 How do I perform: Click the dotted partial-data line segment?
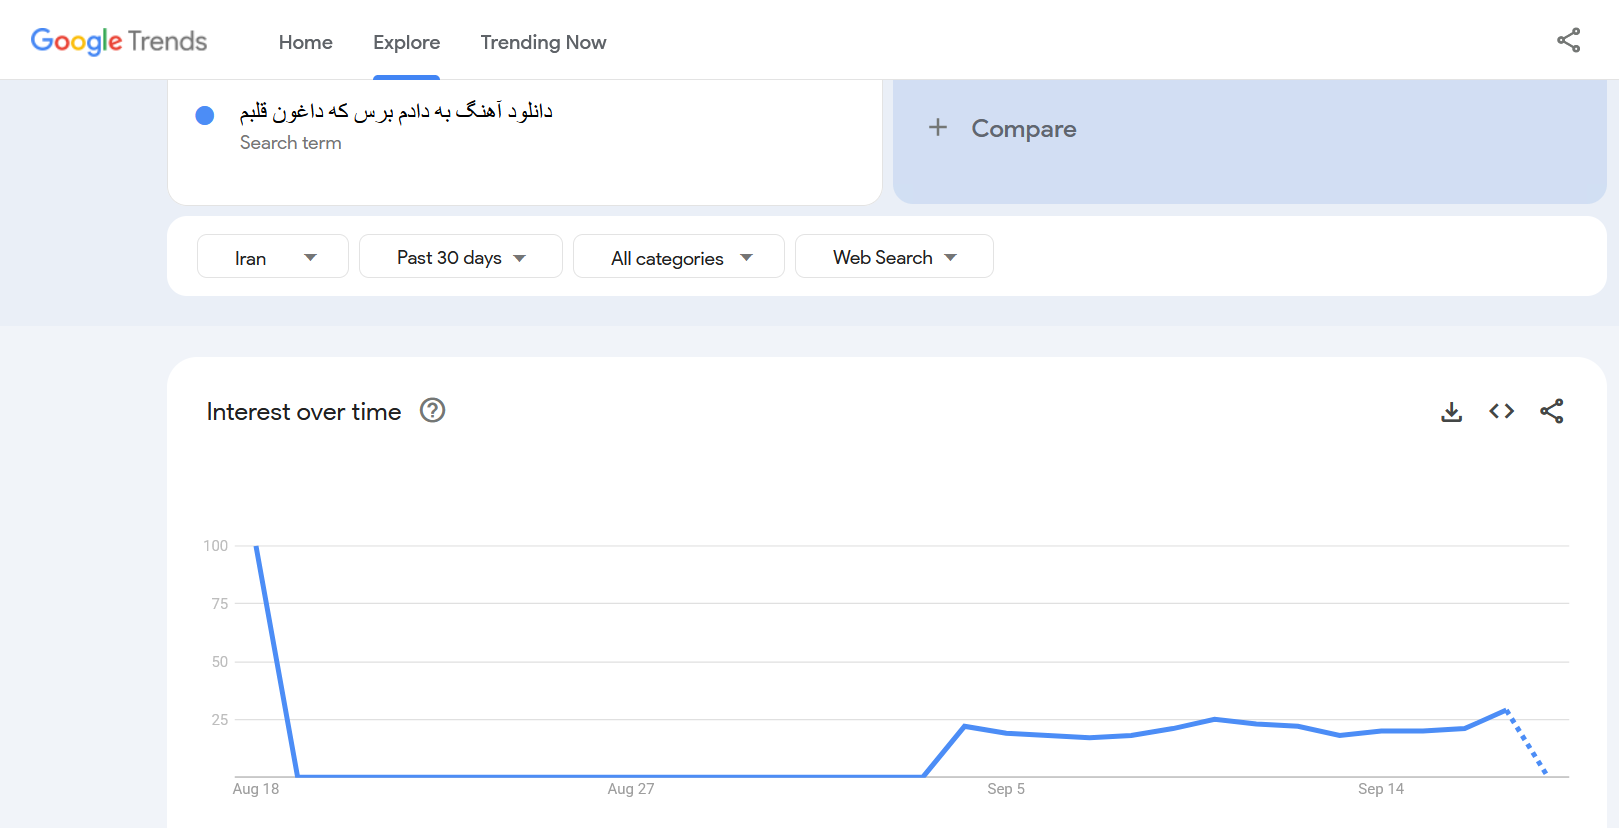[1526, 742]
